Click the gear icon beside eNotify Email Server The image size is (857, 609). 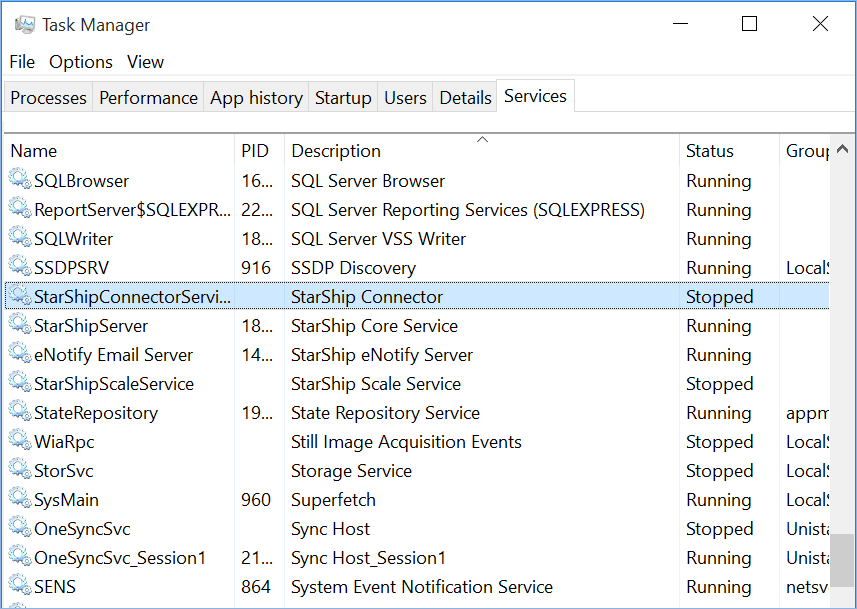tap(20, 353)
